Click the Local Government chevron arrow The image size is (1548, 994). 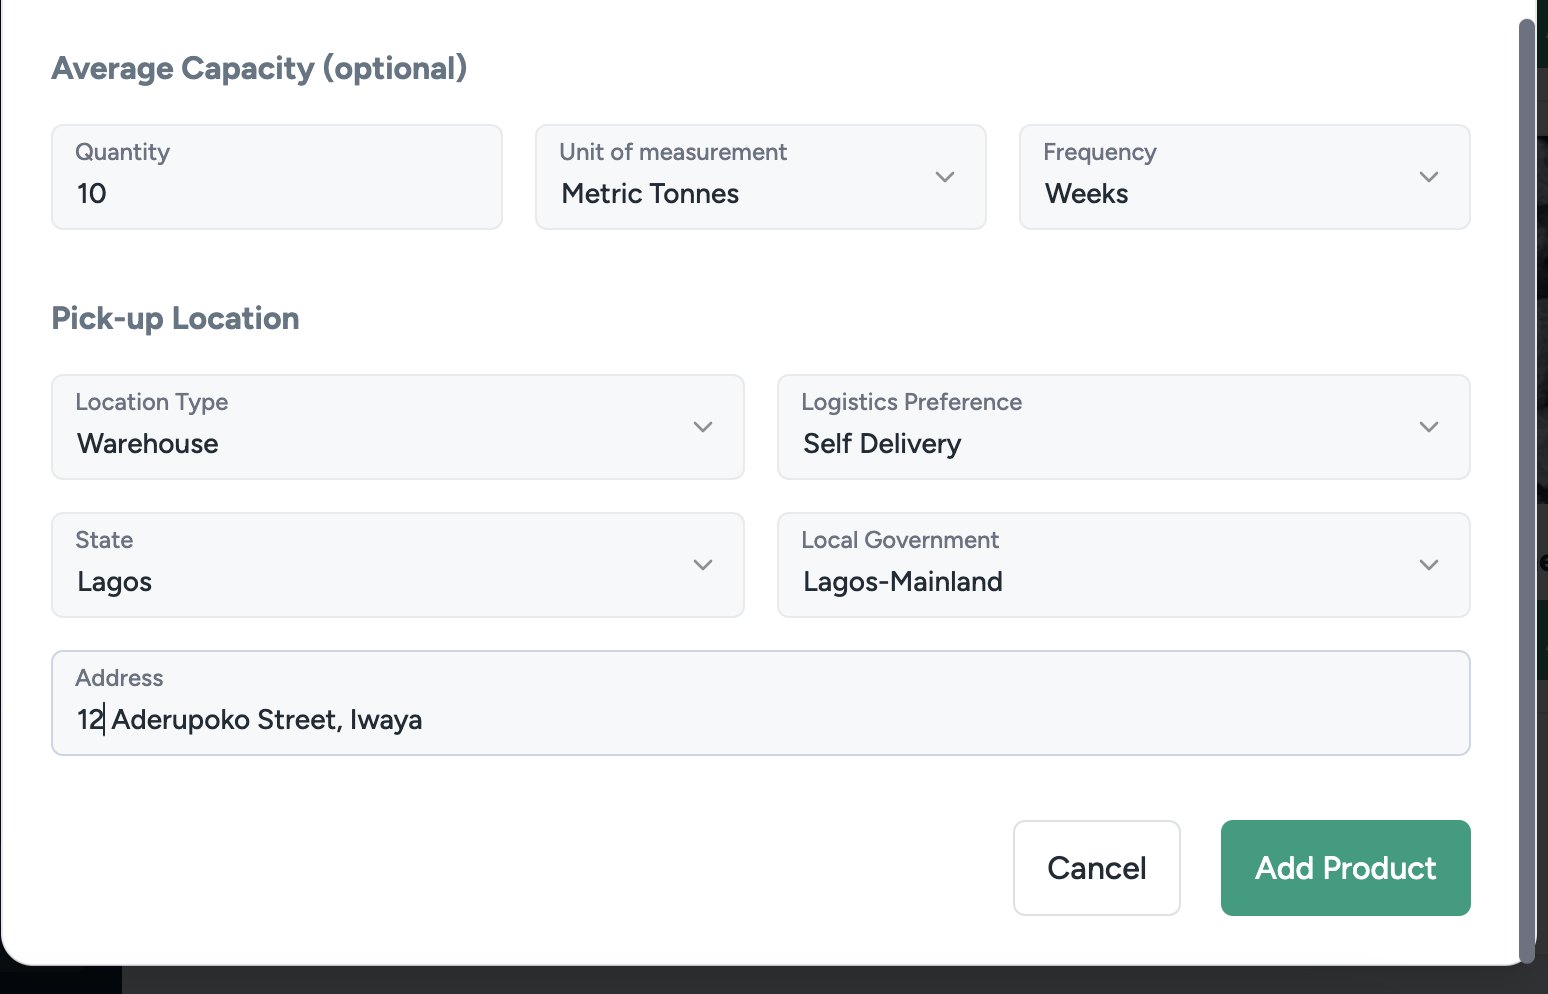click(1428, 565)
